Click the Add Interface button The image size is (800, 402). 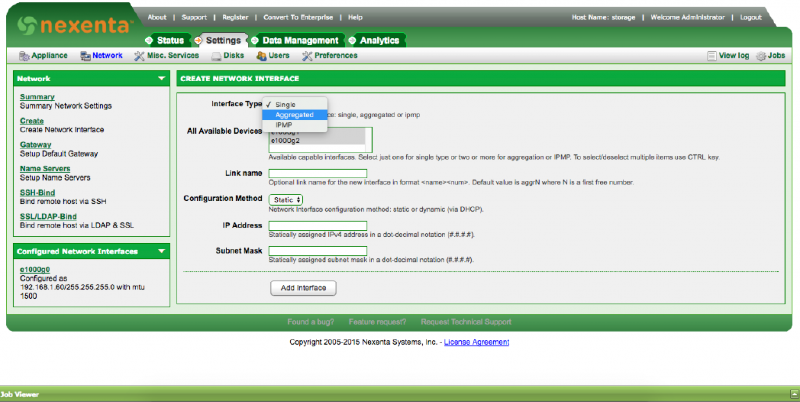tap(303, 287)
